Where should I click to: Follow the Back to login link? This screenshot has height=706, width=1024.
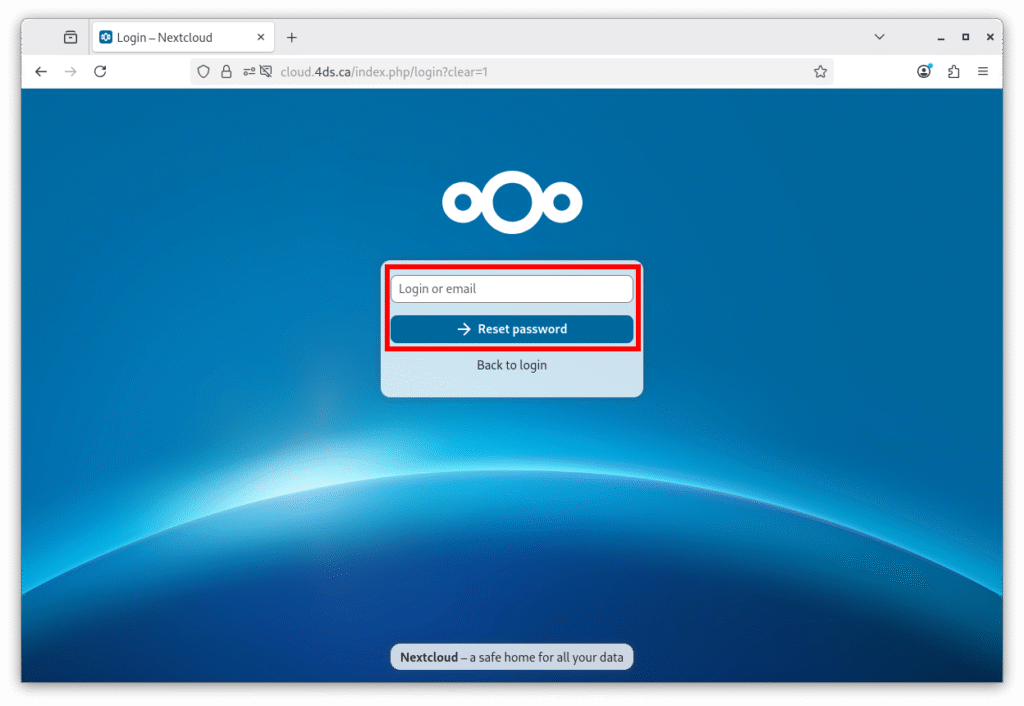[511, 365]
